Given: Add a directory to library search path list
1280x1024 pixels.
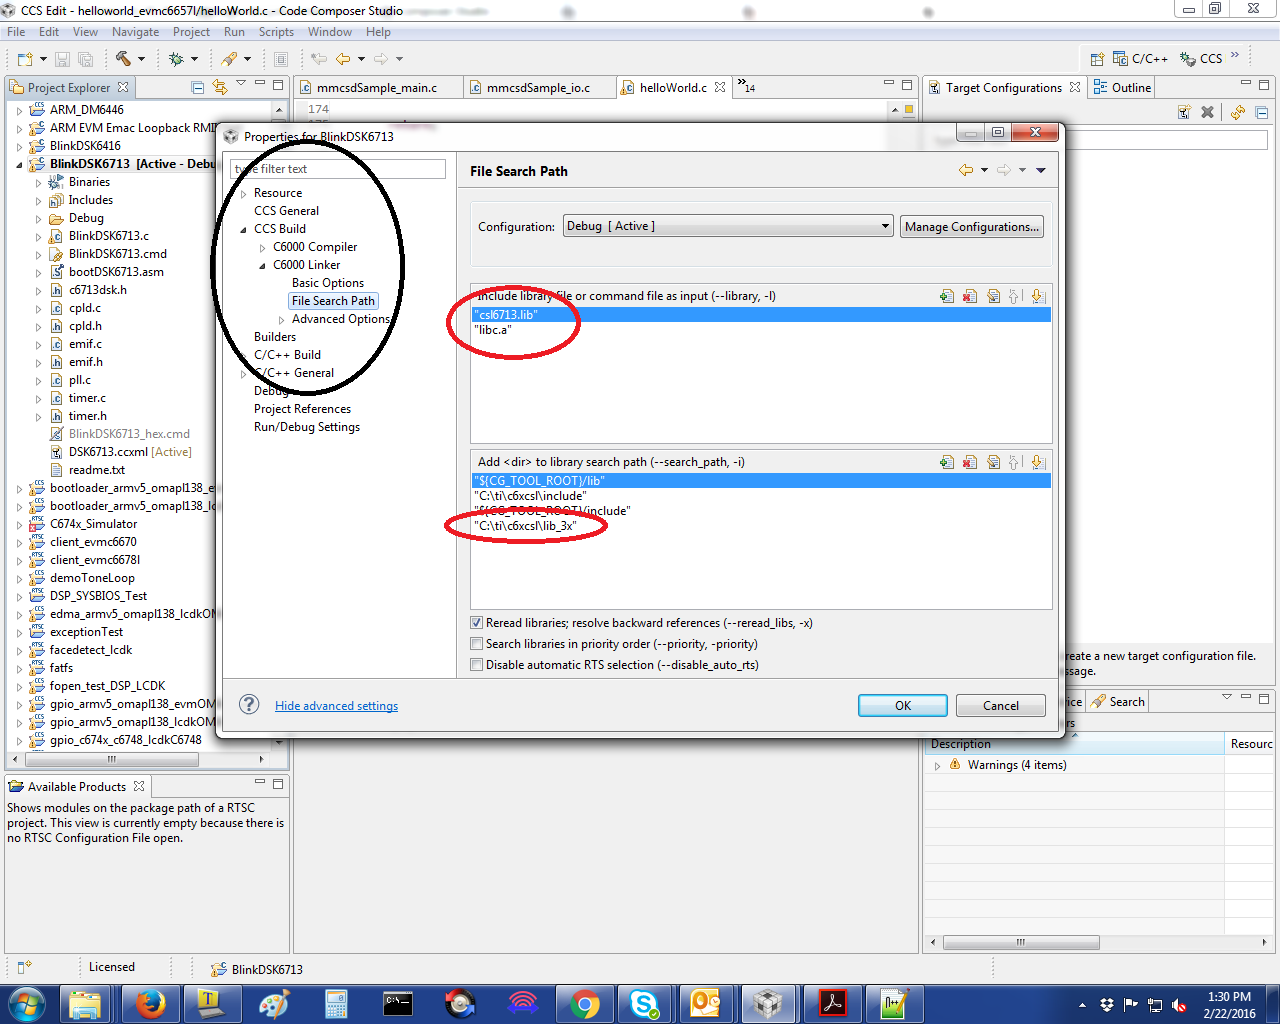Looking at the screenshot, I should [x=946, y=462].
